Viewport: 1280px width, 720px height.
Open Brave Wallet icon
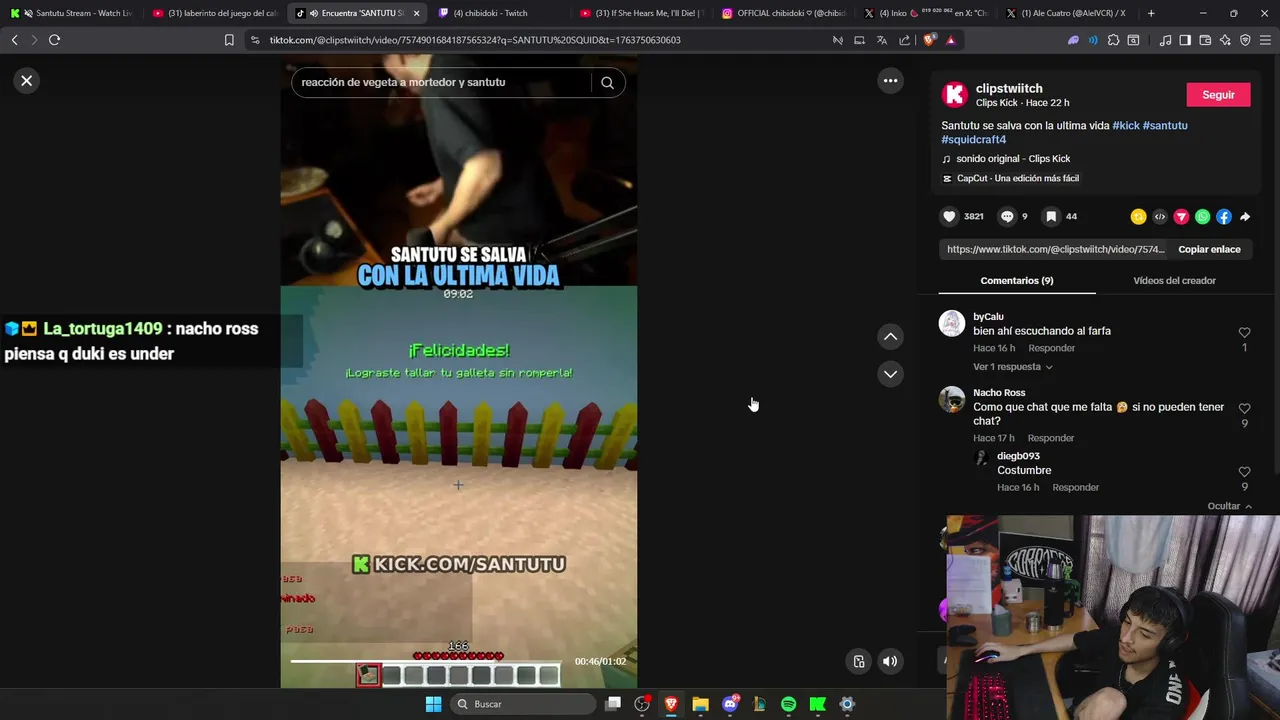(x=1205, y=40)
